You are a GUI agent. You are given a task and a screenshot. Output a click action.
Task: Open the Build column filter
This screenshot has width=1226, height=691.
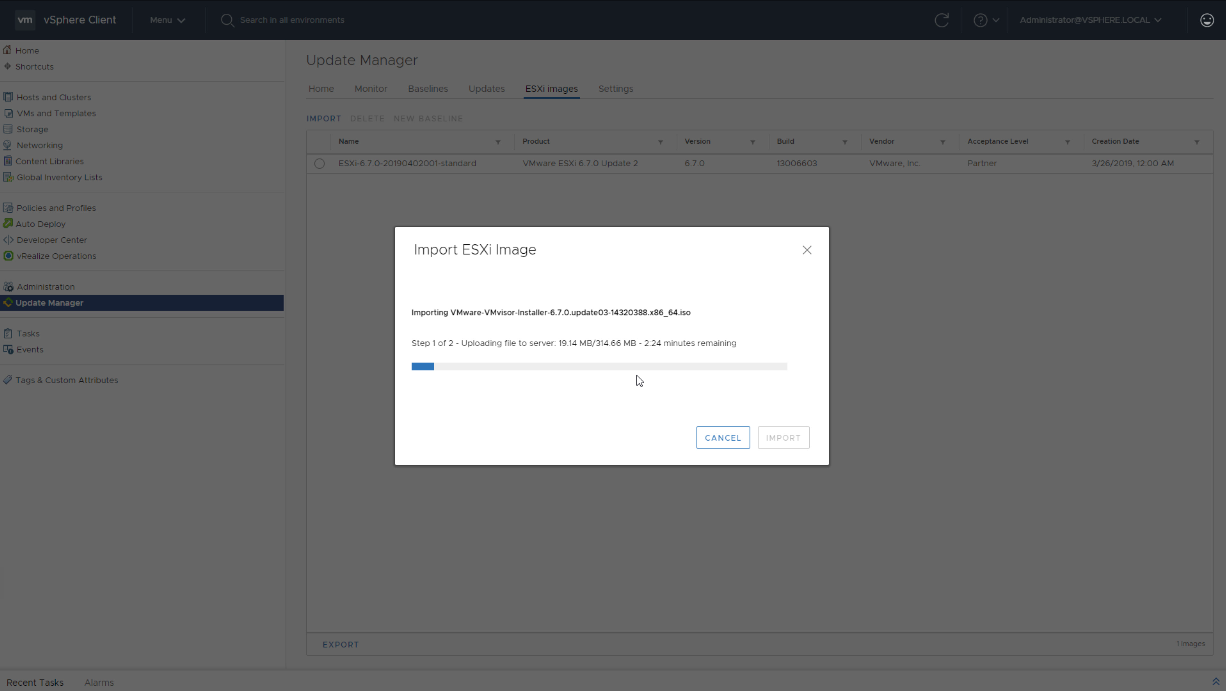tap(845, 142)
